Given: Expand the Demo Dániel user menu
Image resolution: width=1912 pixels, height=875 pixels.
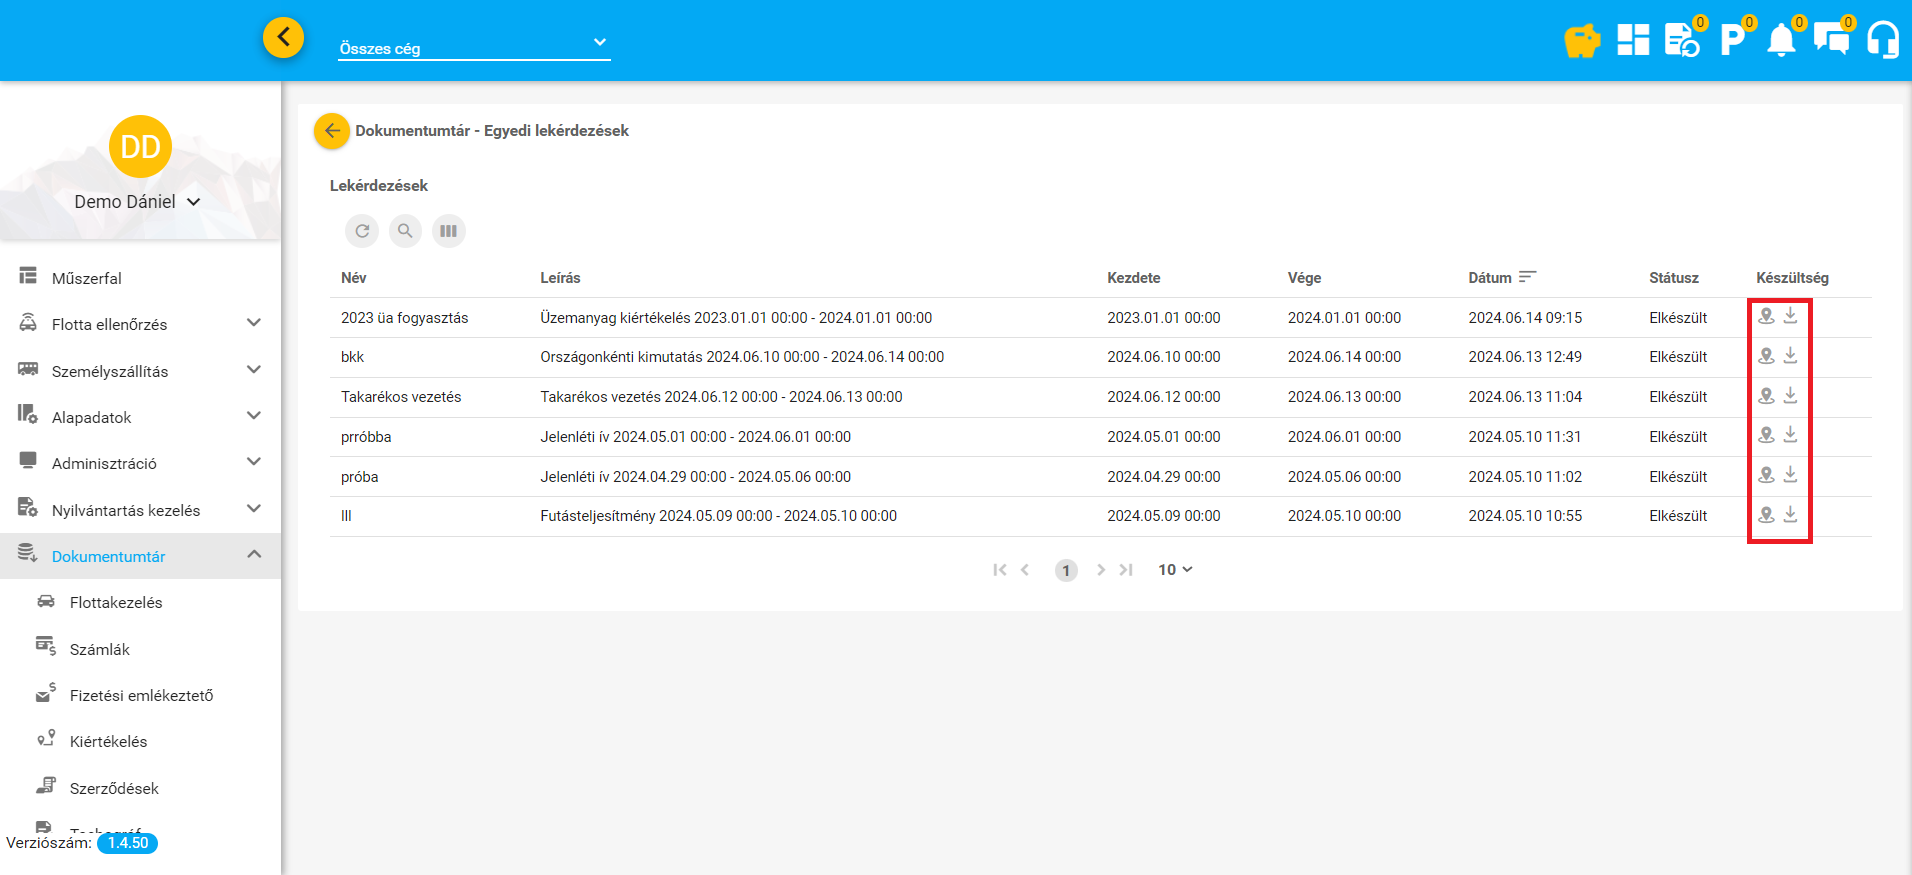Looking at the screenshot, I should click(138, 202).
